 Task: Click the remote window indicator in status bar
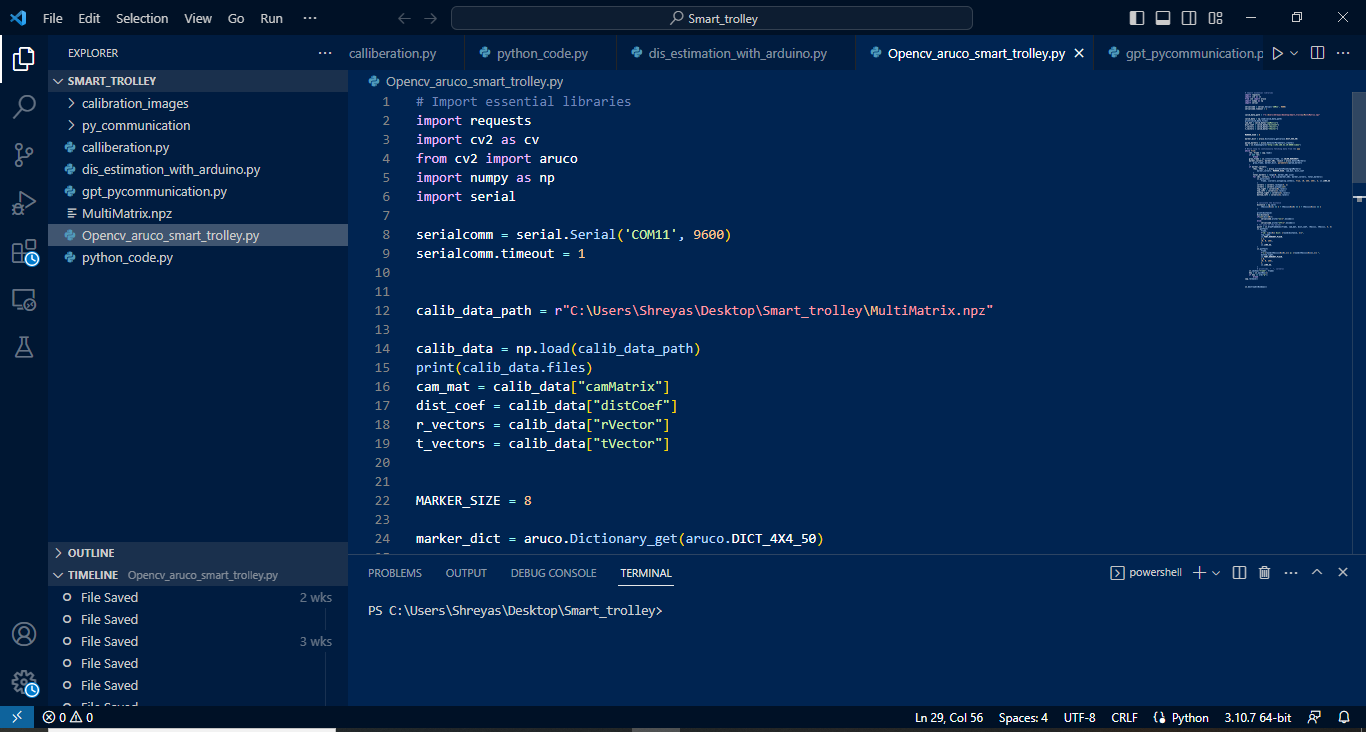coord(16,717)
